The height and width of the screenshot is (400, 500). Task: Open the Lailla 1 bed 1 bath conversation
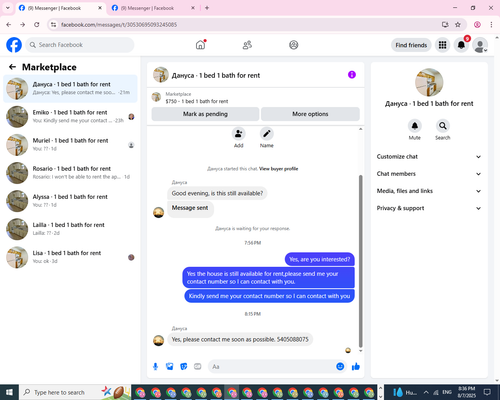70,229
